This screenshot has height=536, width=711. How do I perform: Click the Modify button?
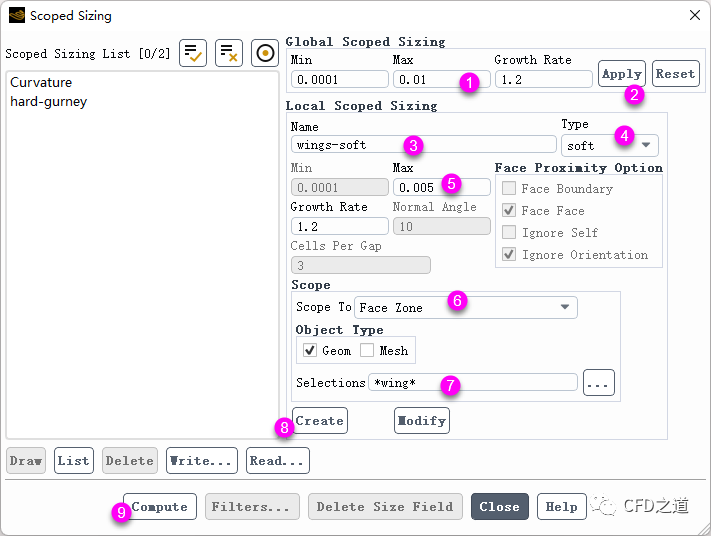point(422,420)
